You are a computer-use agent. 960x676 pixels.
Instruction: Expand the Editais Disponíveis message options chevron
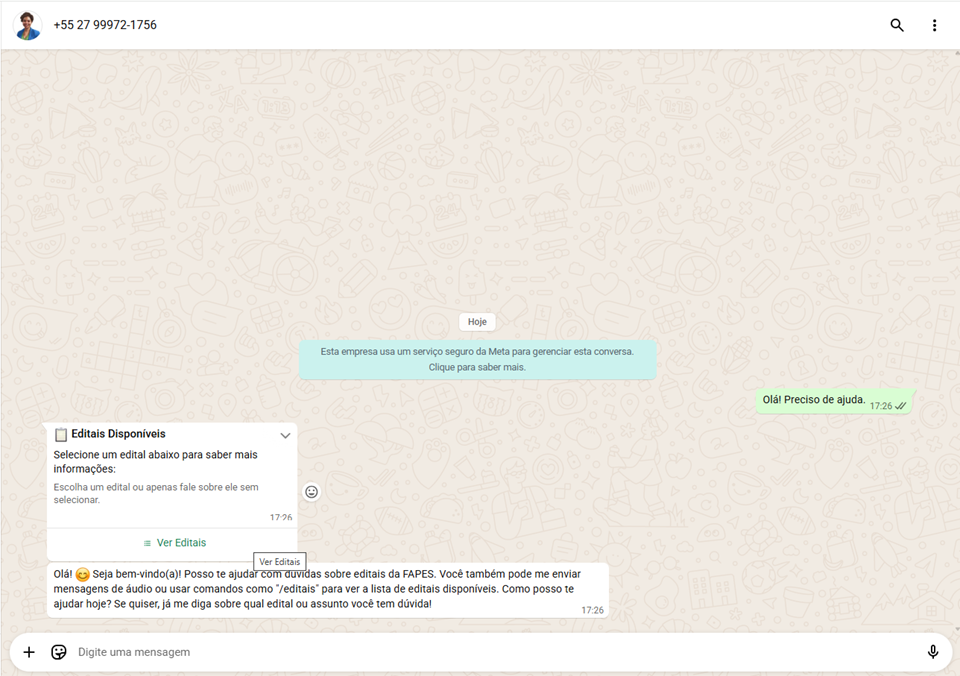click(285, 436)
